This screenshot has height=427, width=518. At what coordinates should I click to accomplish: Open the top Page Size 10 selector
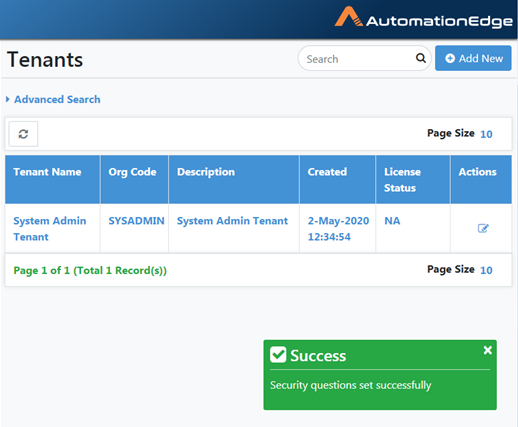click(x=486, y=134)
